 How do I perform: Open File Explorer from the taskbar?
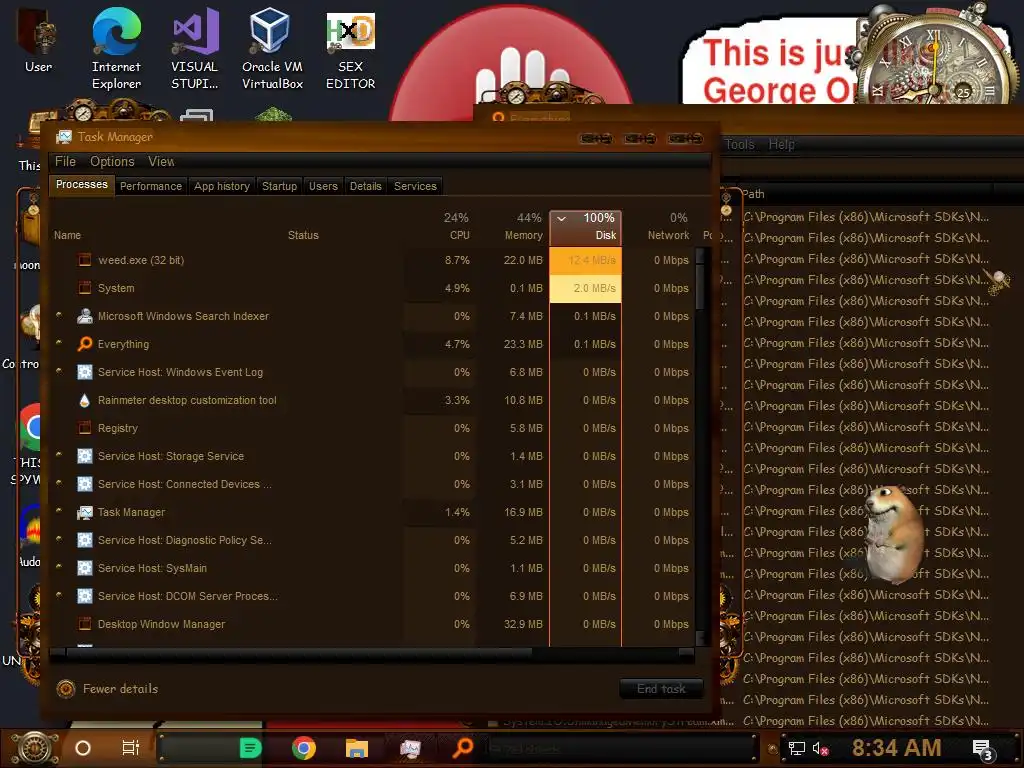357,748
